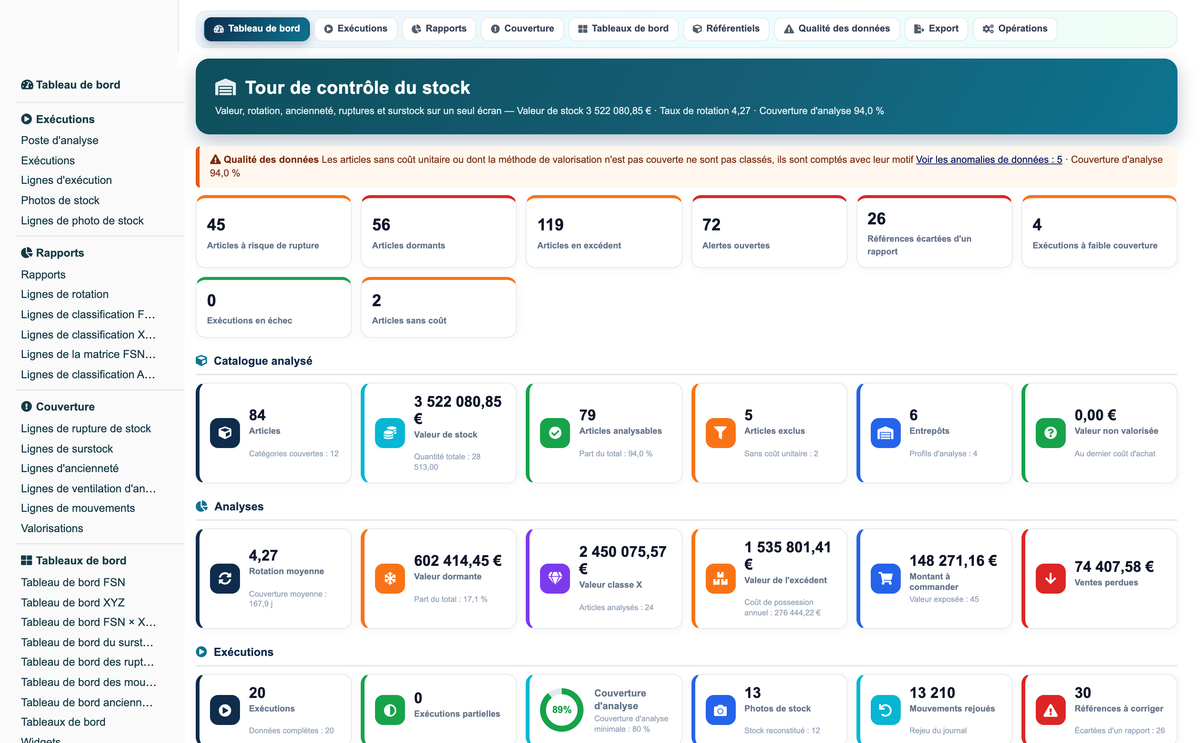The height and width of the screenshot is (743, 1200).
Task: Open the Exécutions à faible couverture card
Action: click(1099, 232)
